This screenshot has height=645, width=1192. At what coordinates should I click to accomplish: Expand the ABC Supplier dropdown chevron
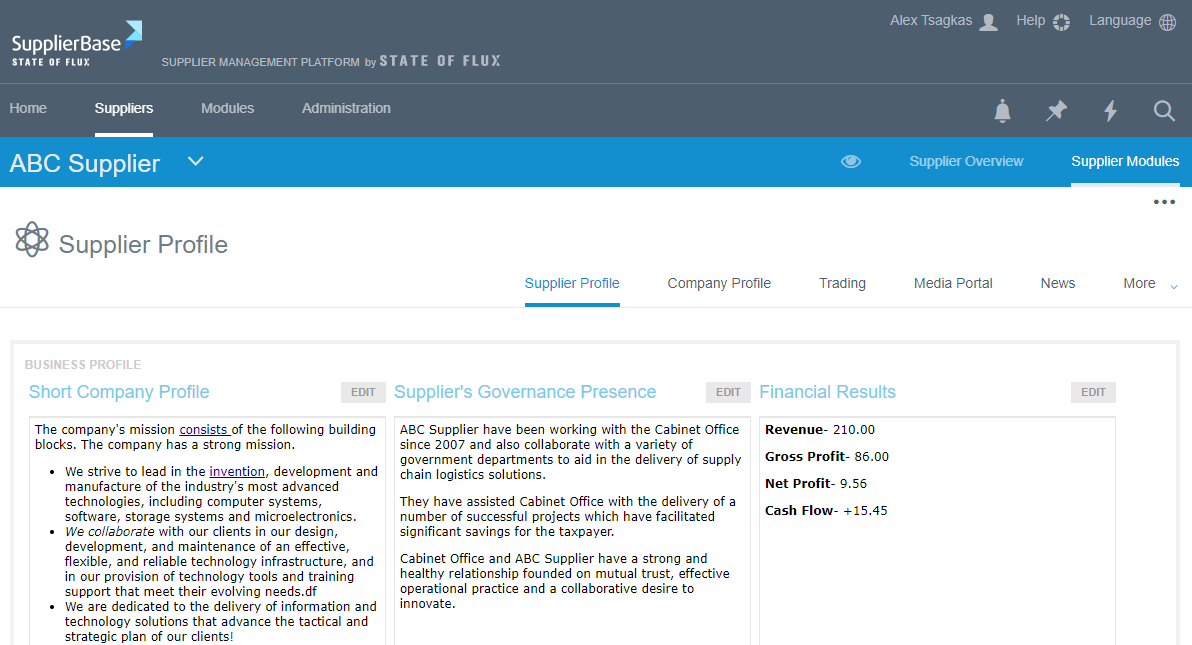(x=195, y=161)
